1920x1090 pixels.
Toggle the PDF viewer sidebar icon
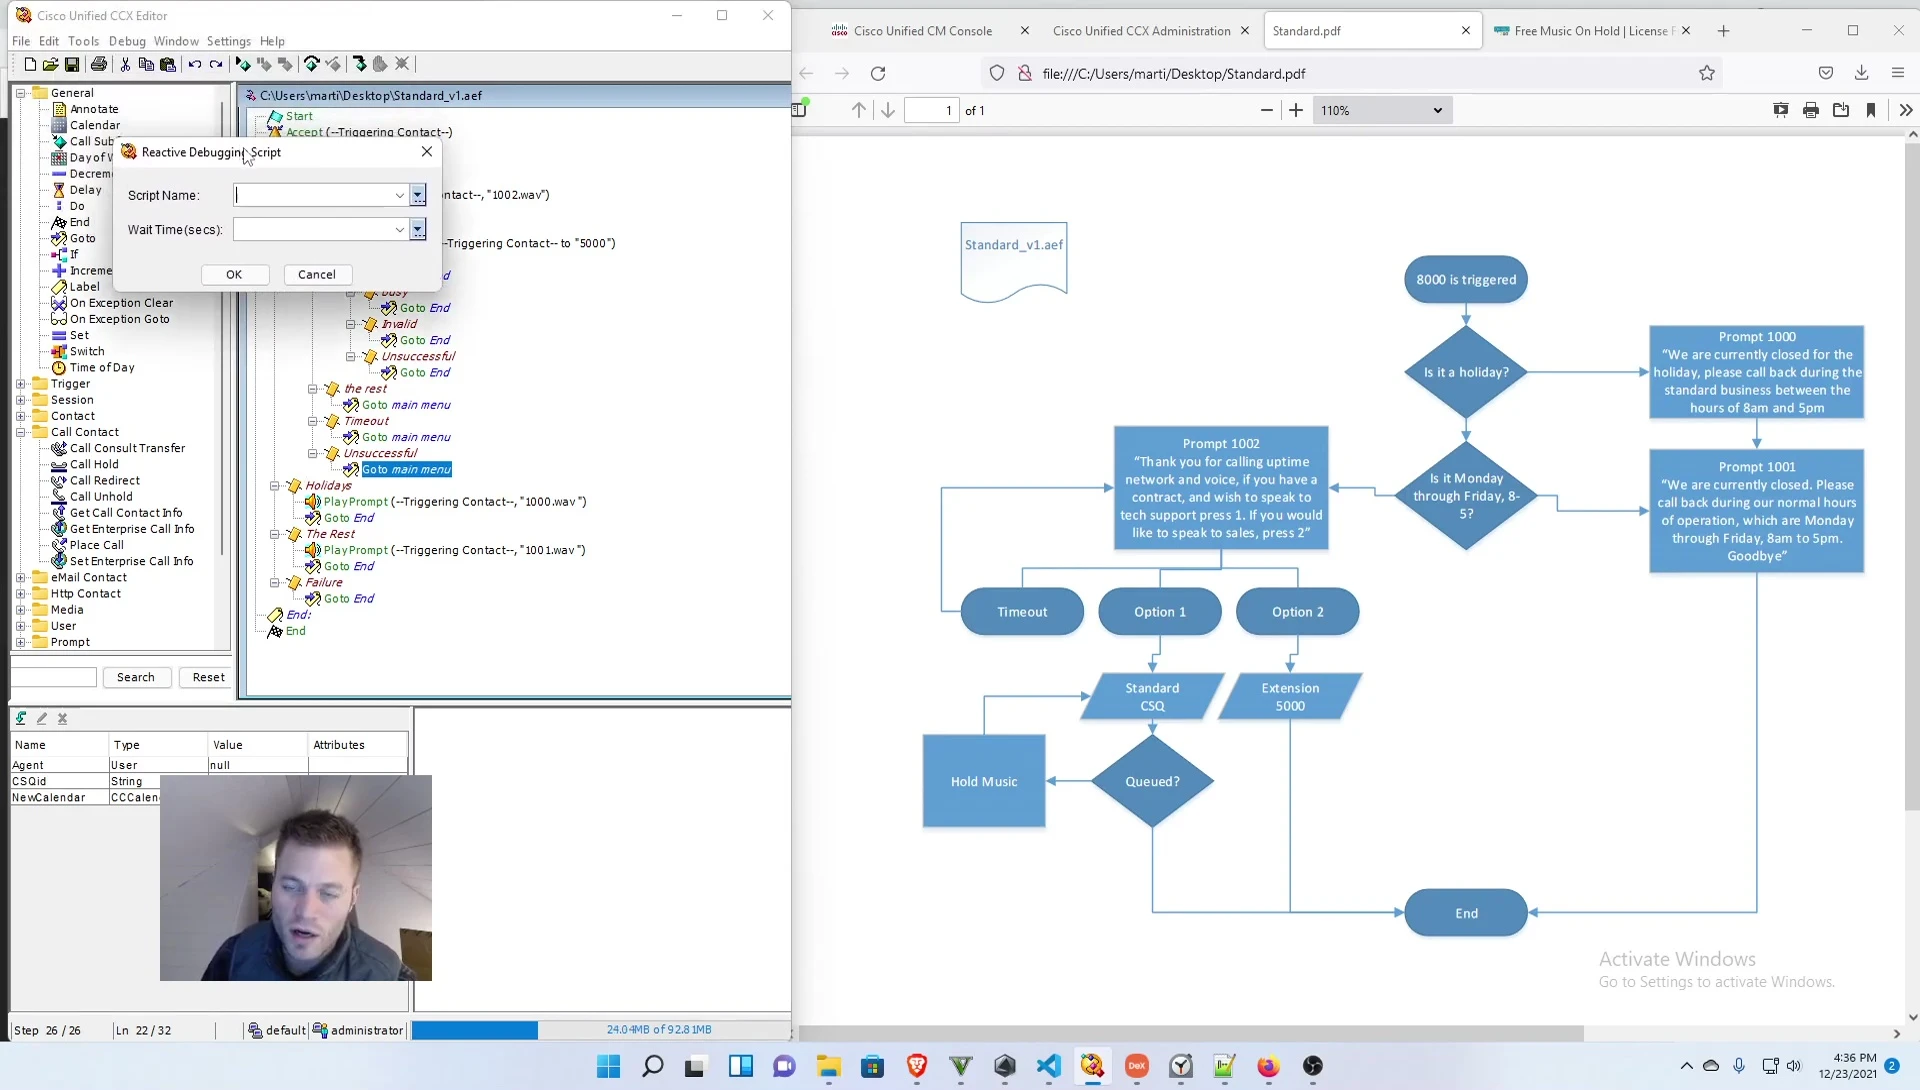point(800,109)
